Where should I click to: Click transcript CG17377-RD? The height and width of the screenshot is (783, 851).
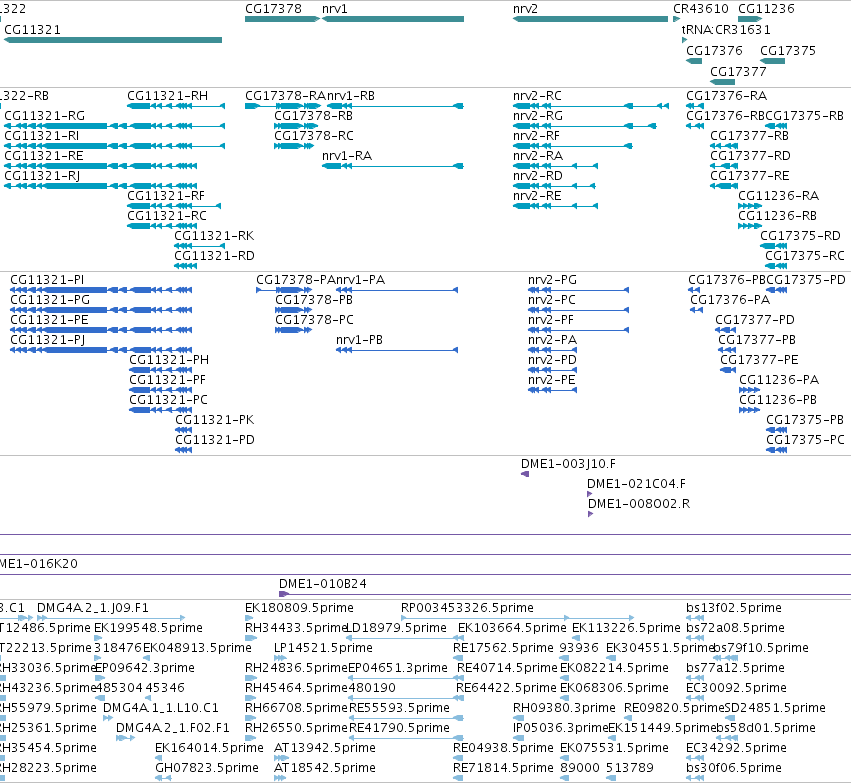click(x=750, y=156)
